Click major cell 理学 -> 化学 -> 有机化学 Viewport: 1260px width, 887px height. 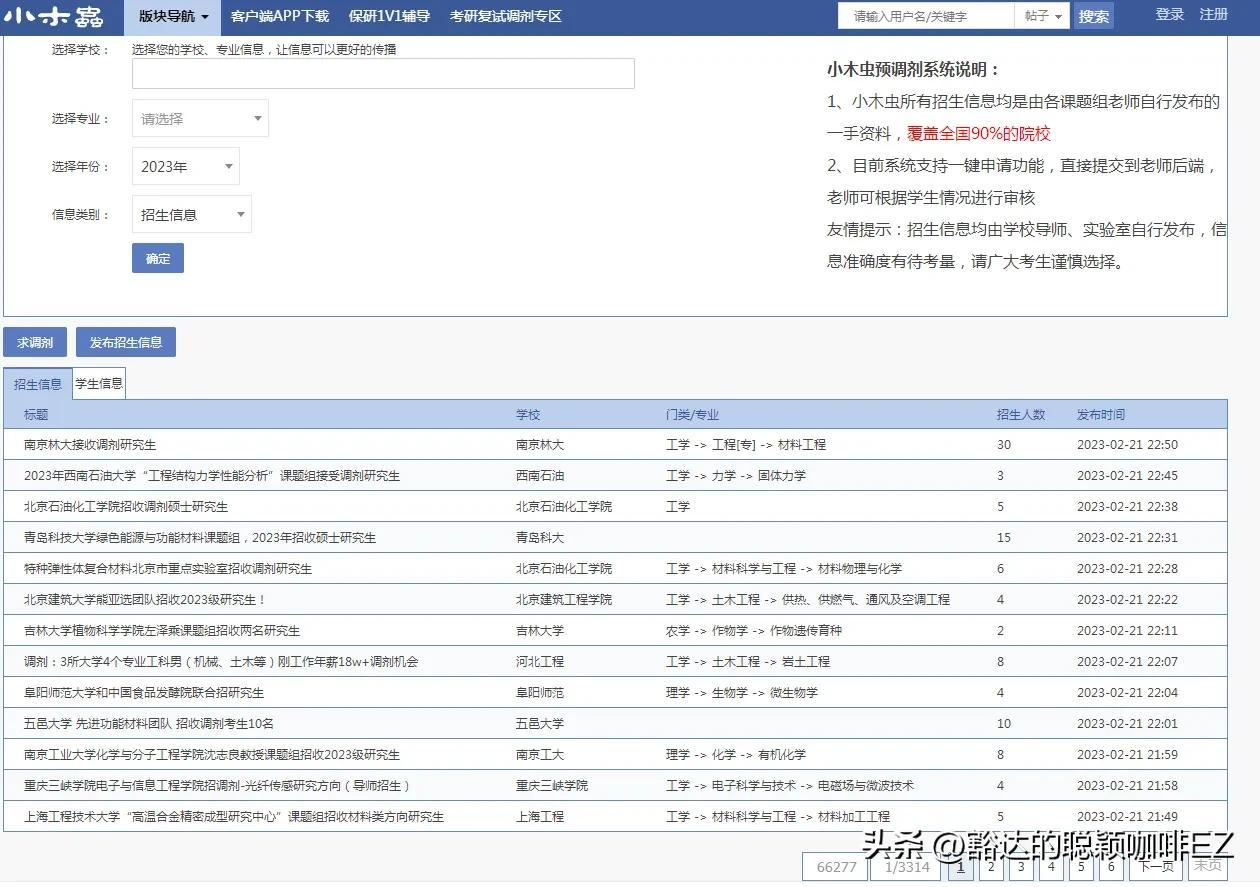click(x=736, y=754)
